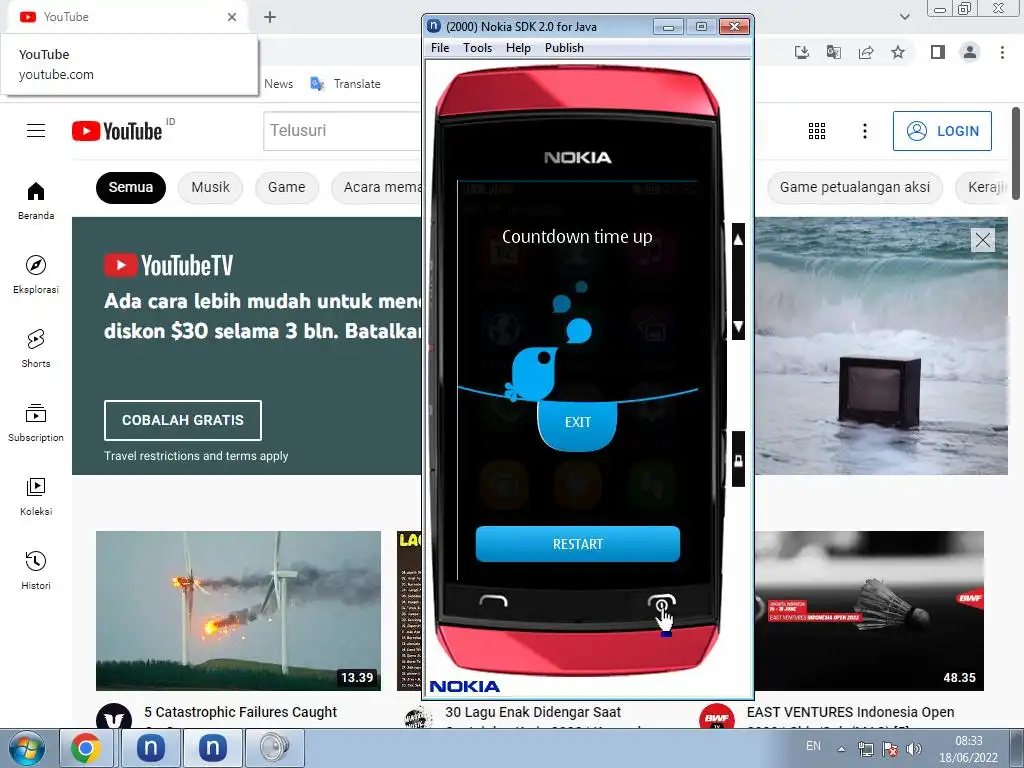
Task: Open the YouTube apps grid icon
Action: click(x=817, y=131)
